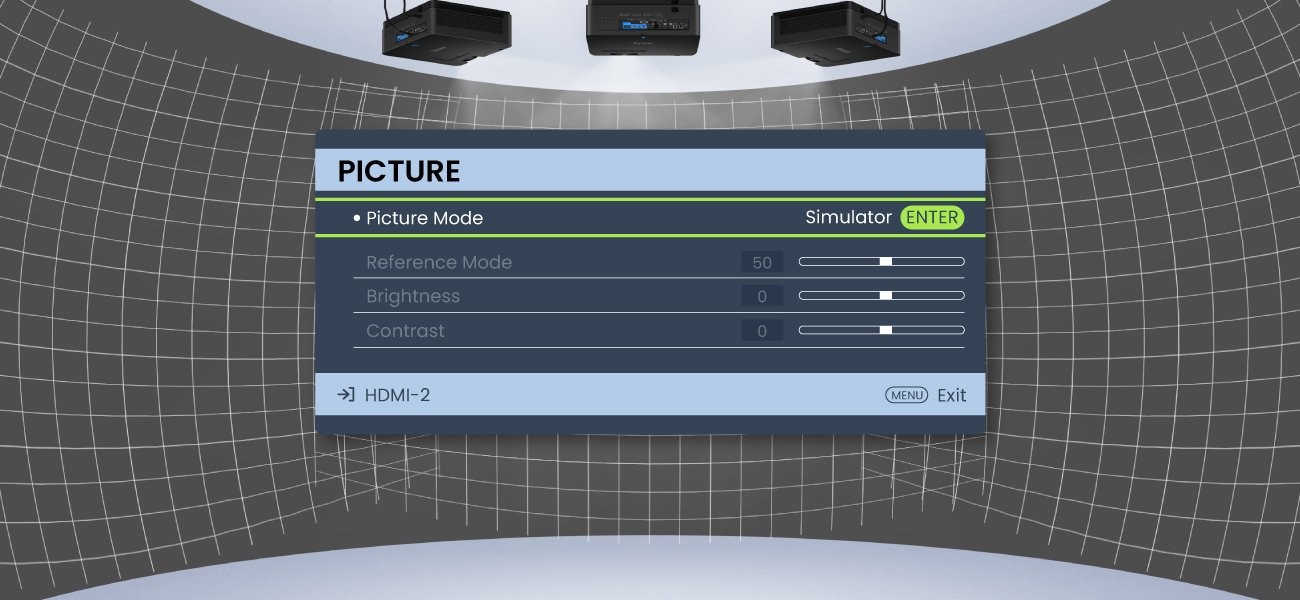Screen dimensions: 1300x600
Task: Click the Reference Mode value box showing 50
Action: point(762,263)
